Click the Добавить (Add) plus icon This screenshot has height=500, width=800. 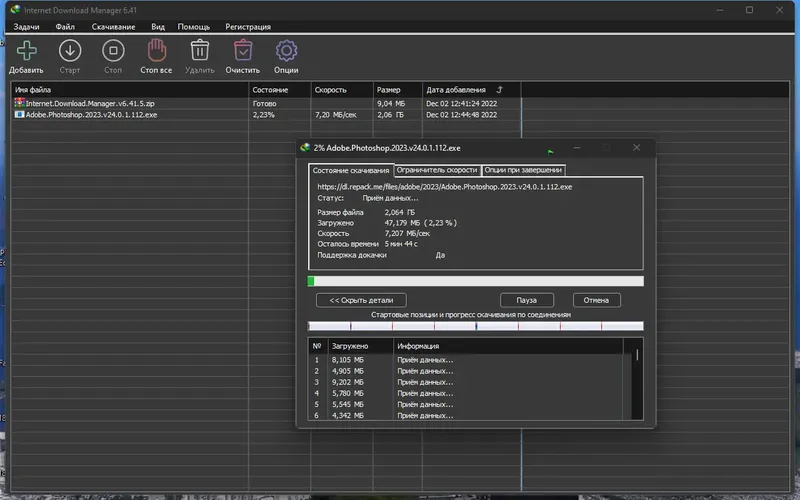[x=26, y=50]
